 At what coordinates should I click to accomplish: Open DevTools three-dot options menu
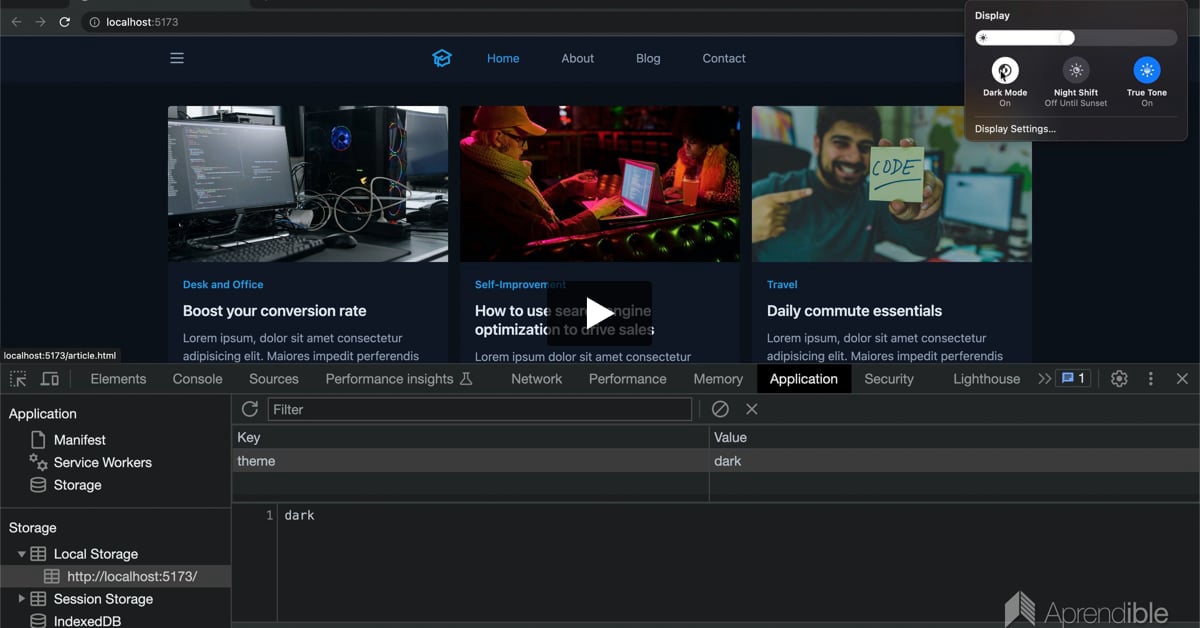pyautogui.click(x=1151, y=379)
